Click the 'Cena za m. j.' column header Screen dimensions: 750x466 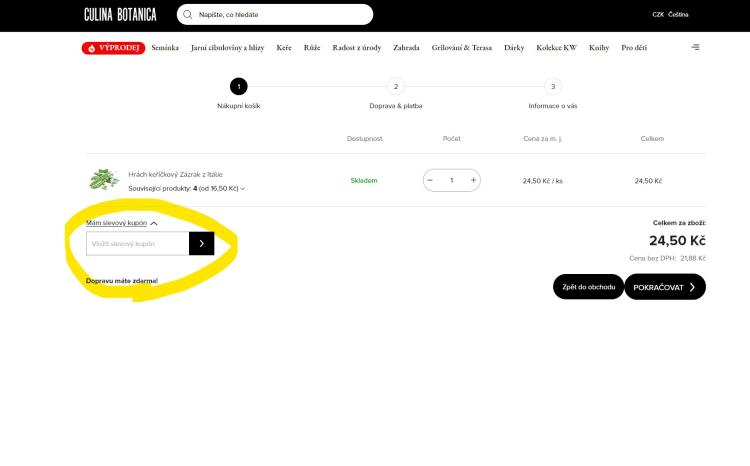click(x=542, y=139)
